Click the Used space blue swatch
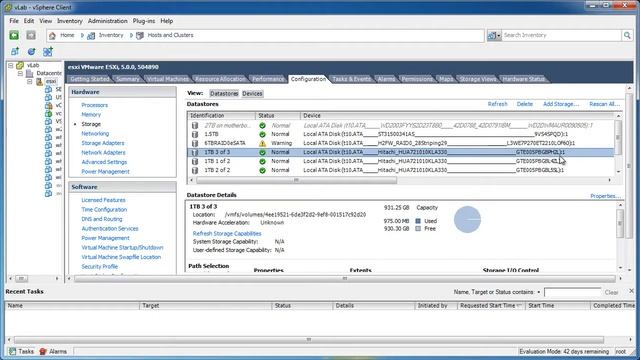This screenshot has width=640, height=360. pyautogui.click(x=418, y=221)
